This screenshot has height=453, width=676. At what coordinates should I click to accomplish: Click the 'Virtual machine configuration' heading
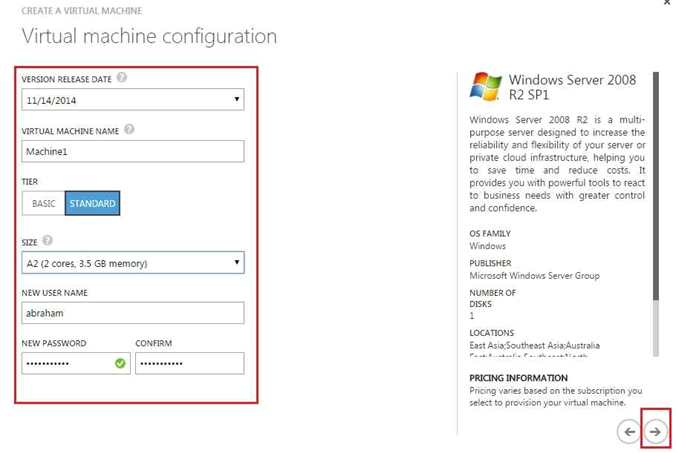coord(149,36)
